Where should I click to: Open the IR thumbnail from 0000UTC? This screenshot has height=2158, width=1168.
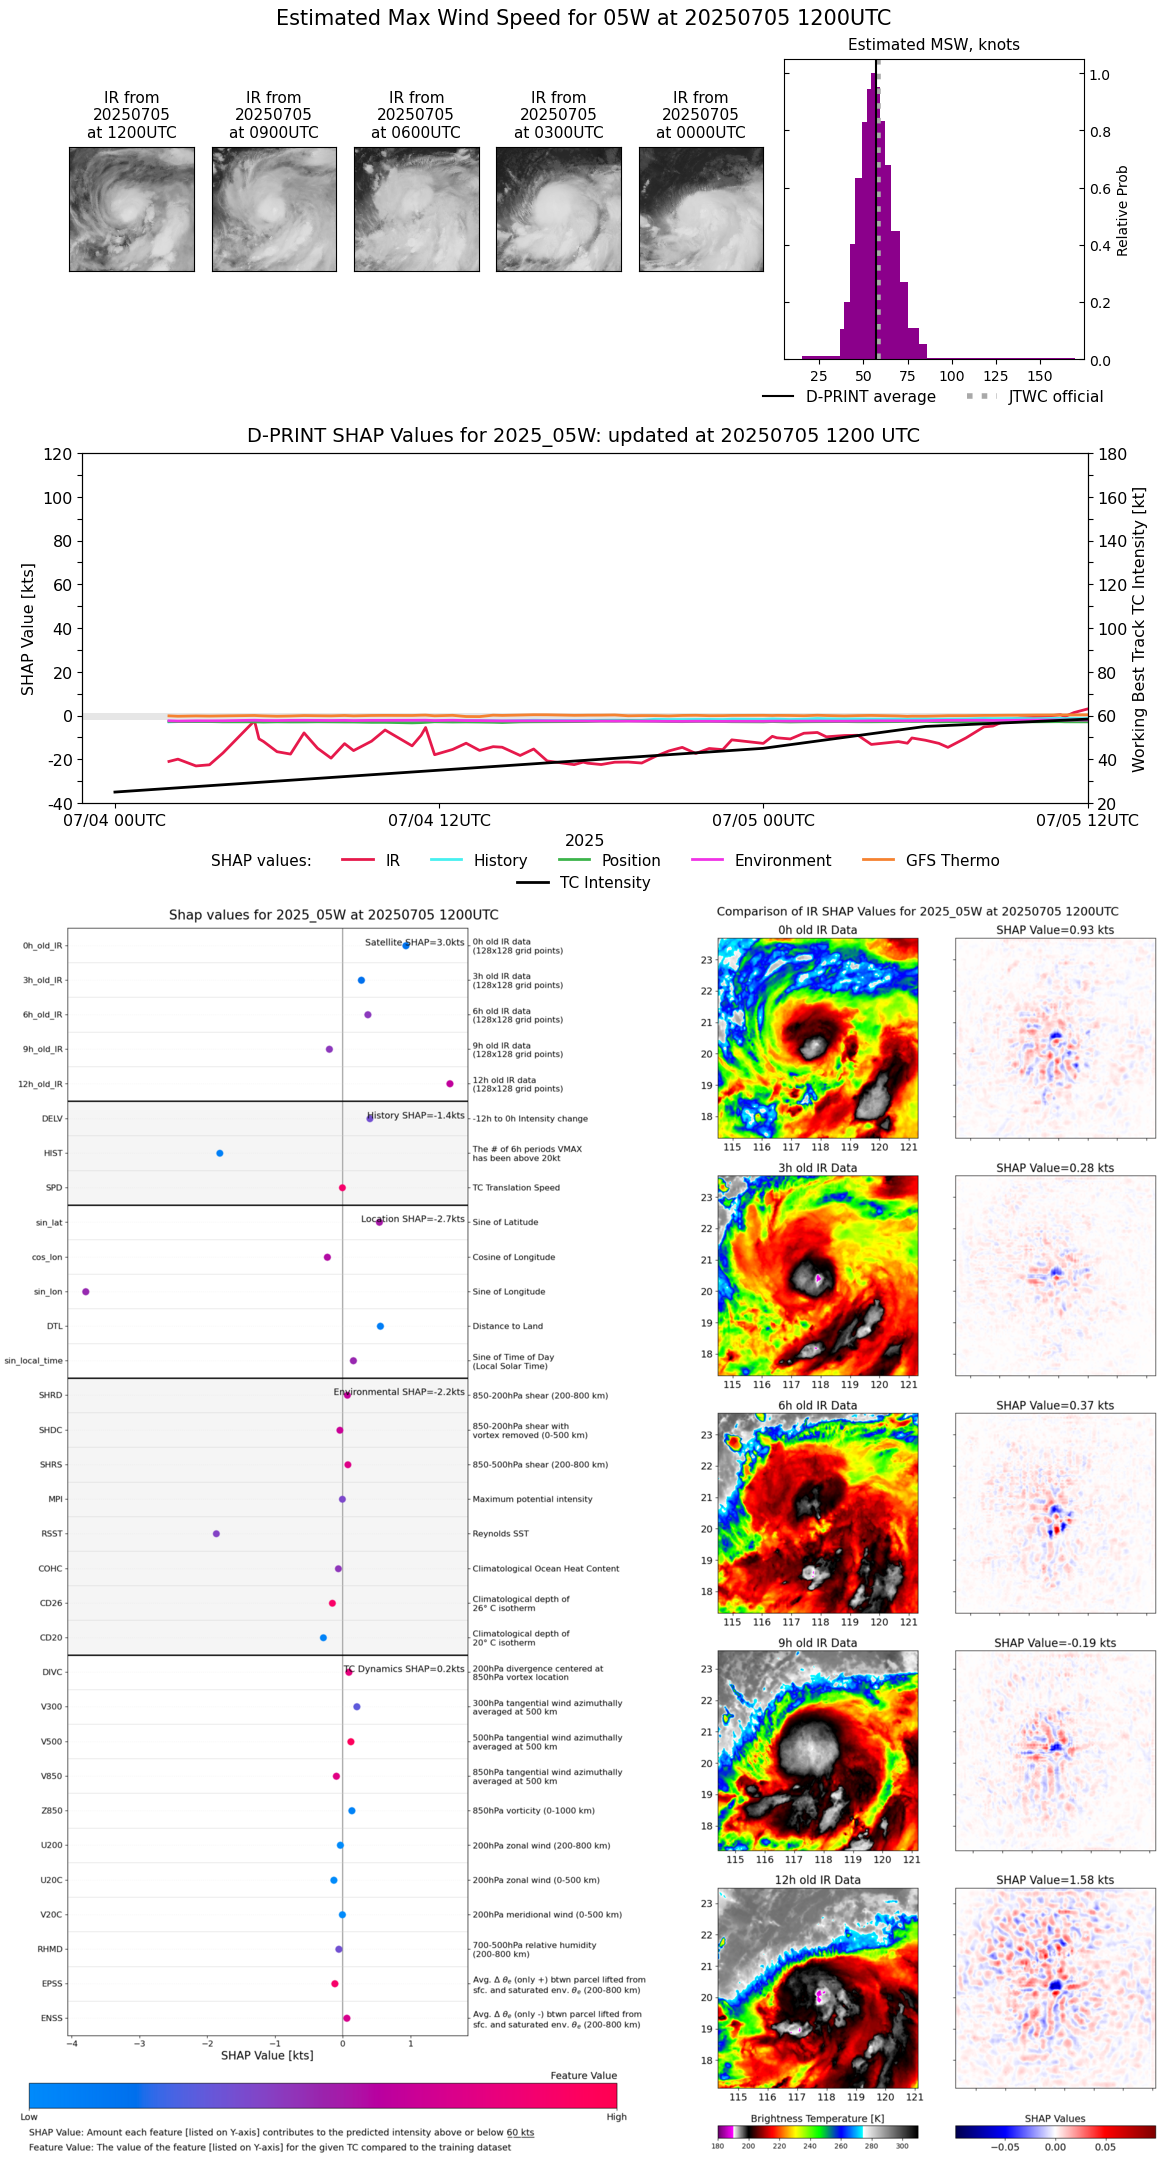point(701,209)
